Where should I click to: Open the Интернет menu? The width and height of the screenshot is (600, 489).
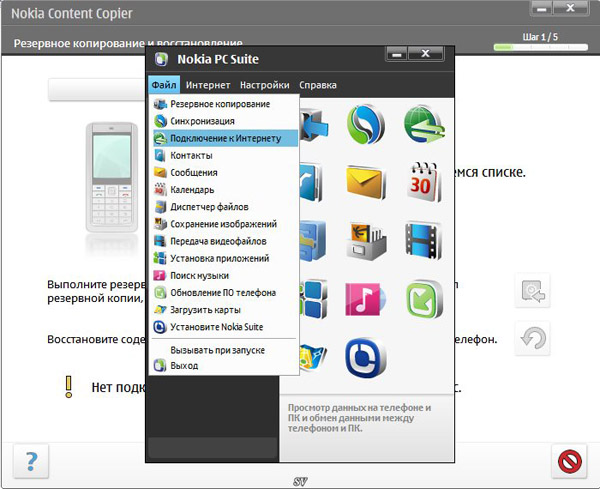207,85
